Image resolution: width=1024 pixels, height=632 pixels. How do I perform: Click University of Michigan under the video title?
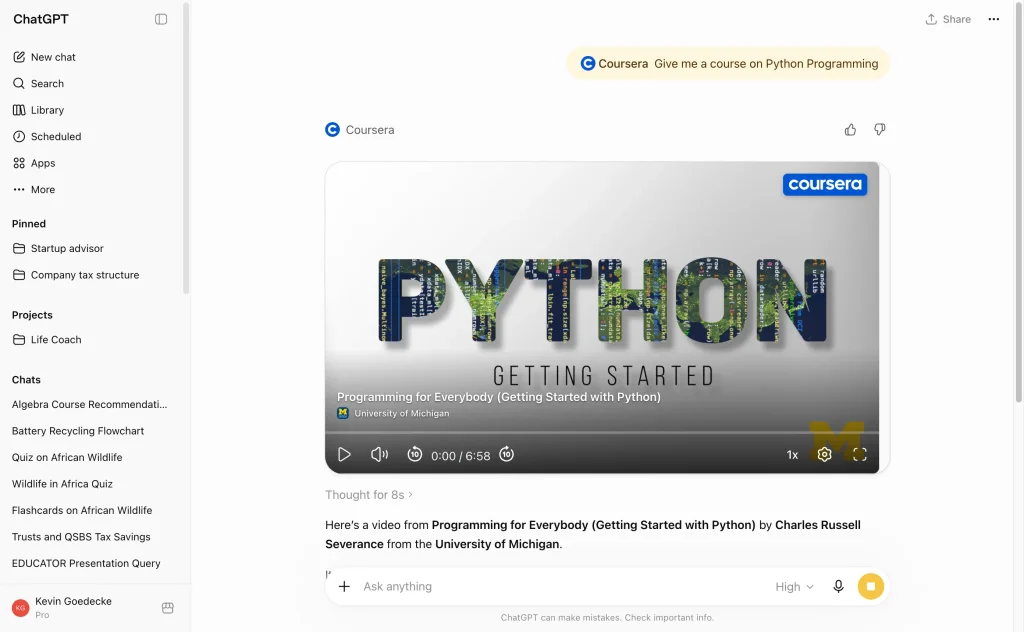click(x=402, y=413)
